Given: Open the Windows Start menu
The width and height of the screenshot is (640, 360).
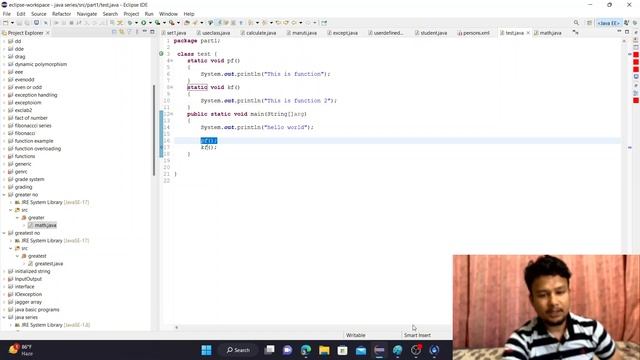Looking at the screenshot, I should pos(207,350).
